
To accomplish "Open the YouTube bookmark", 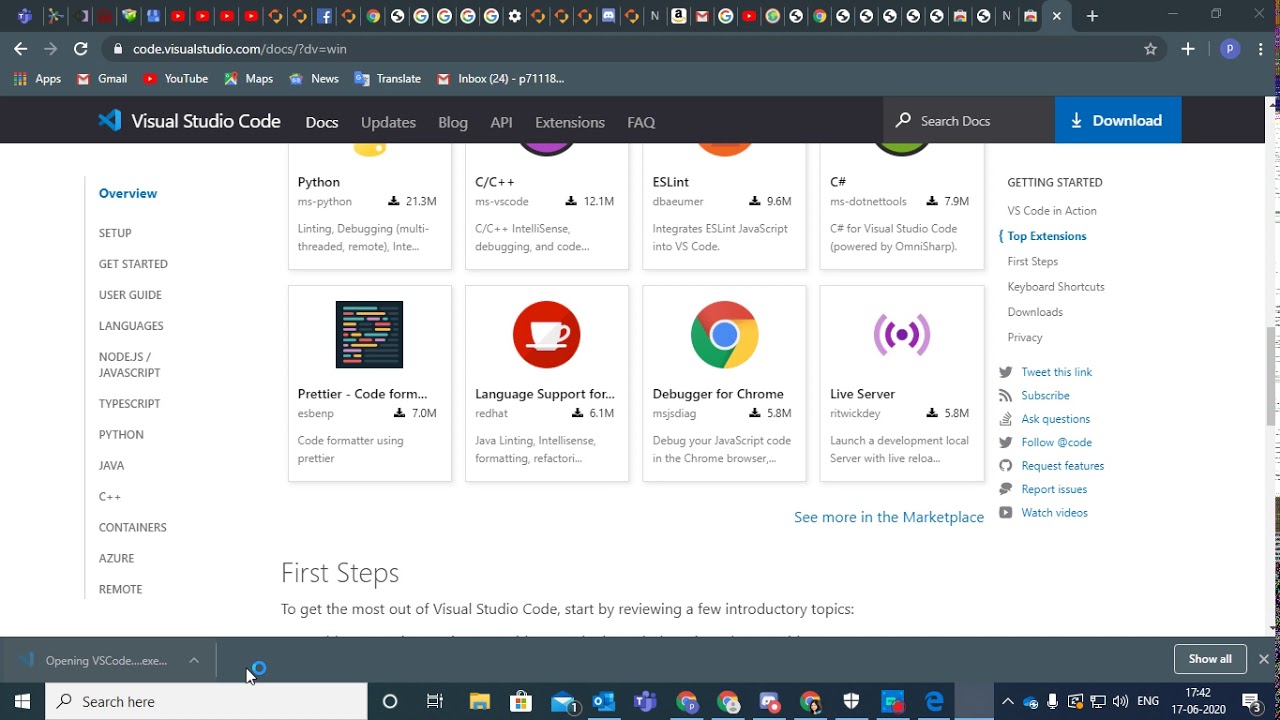I will pyautogui.click(x=175, y=79).
